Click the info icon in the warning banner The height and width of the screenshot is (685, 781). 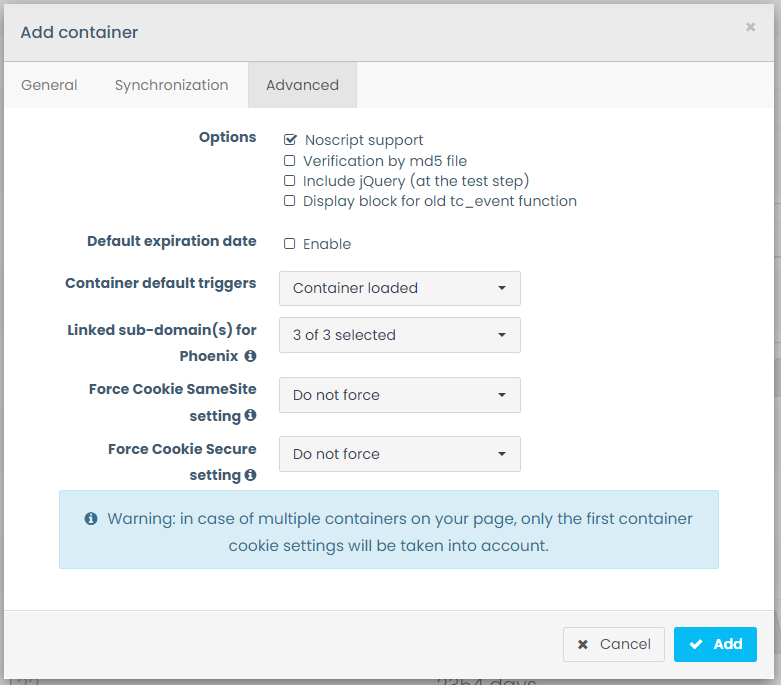coord(91,519)
